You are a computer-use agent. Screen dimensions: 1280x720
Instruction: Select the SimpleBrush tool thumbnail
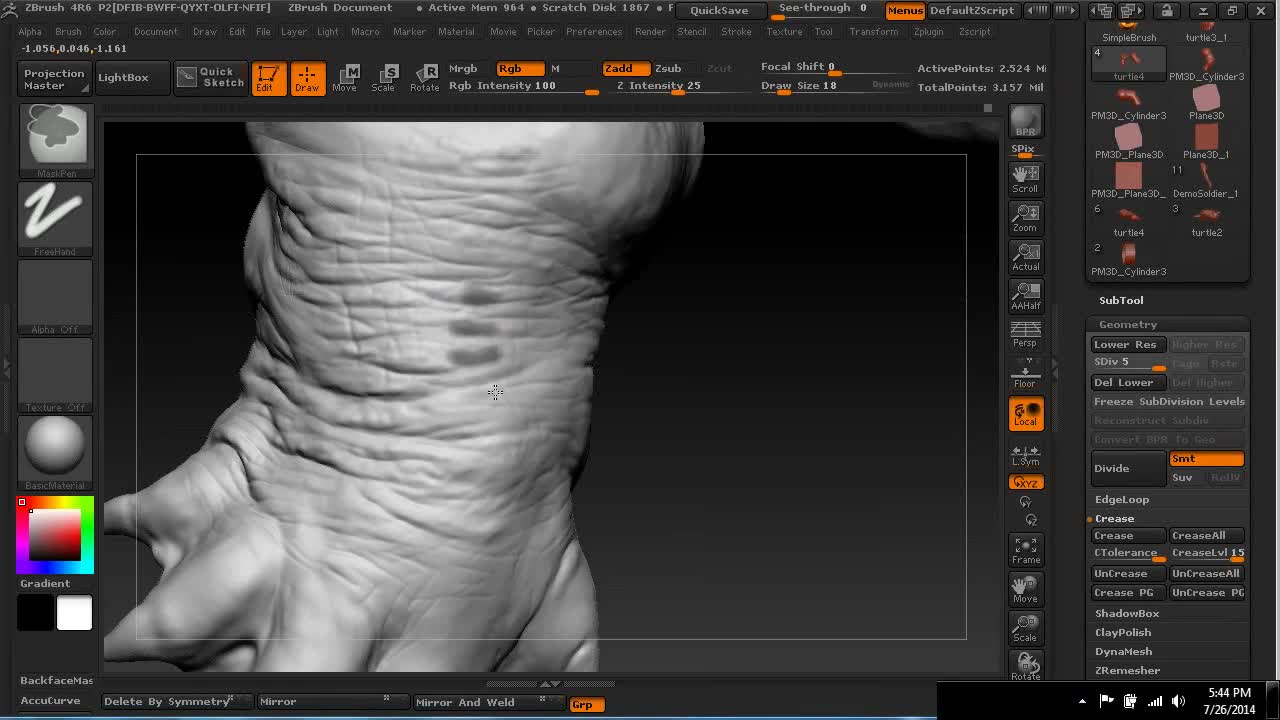pos(1128,32)
